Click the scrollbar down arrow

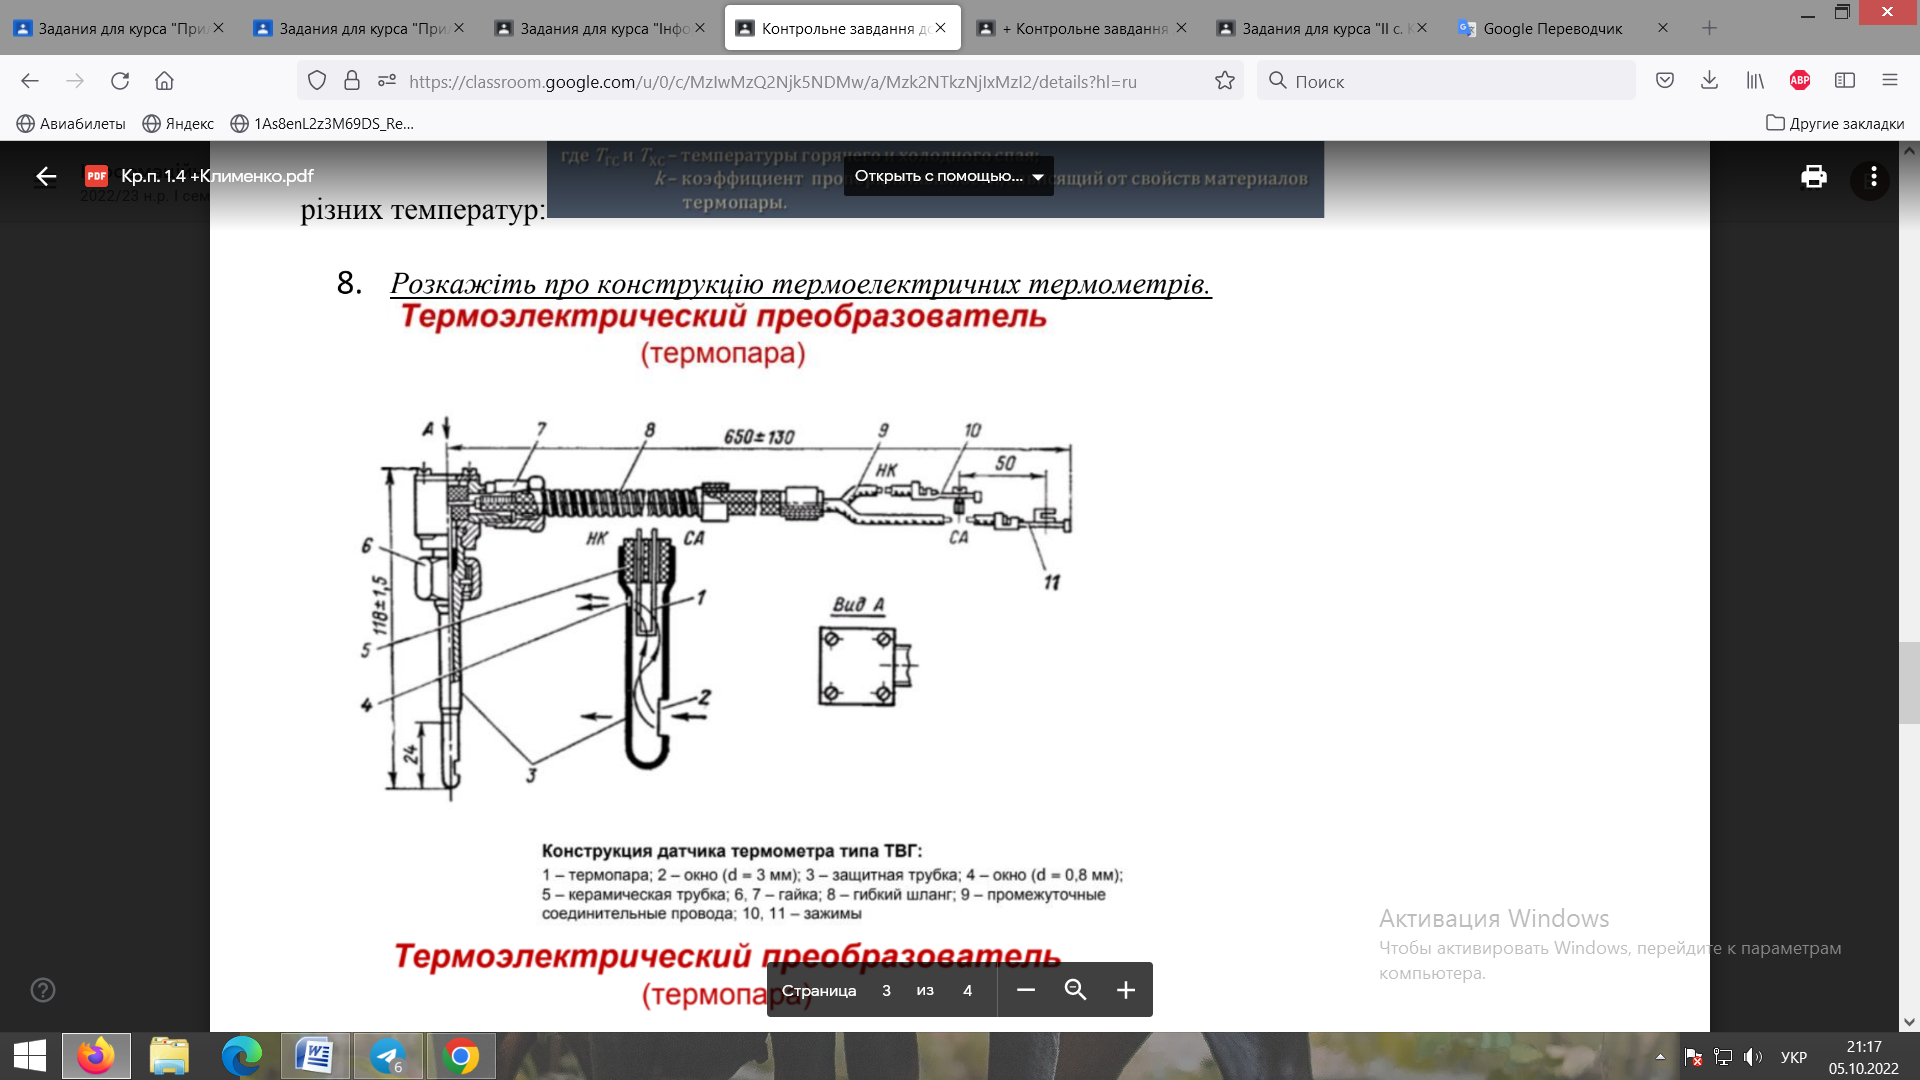1909,1022
